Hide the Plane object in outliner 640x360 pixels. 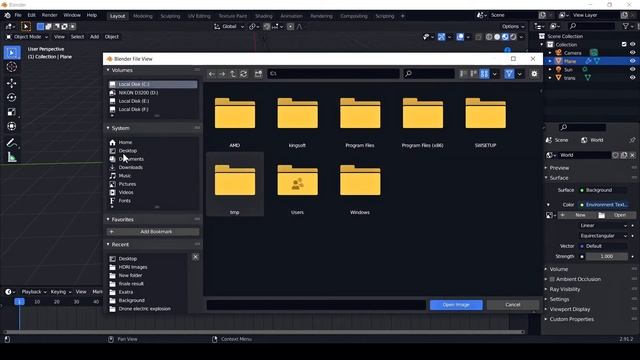click(x=632, y=61)
